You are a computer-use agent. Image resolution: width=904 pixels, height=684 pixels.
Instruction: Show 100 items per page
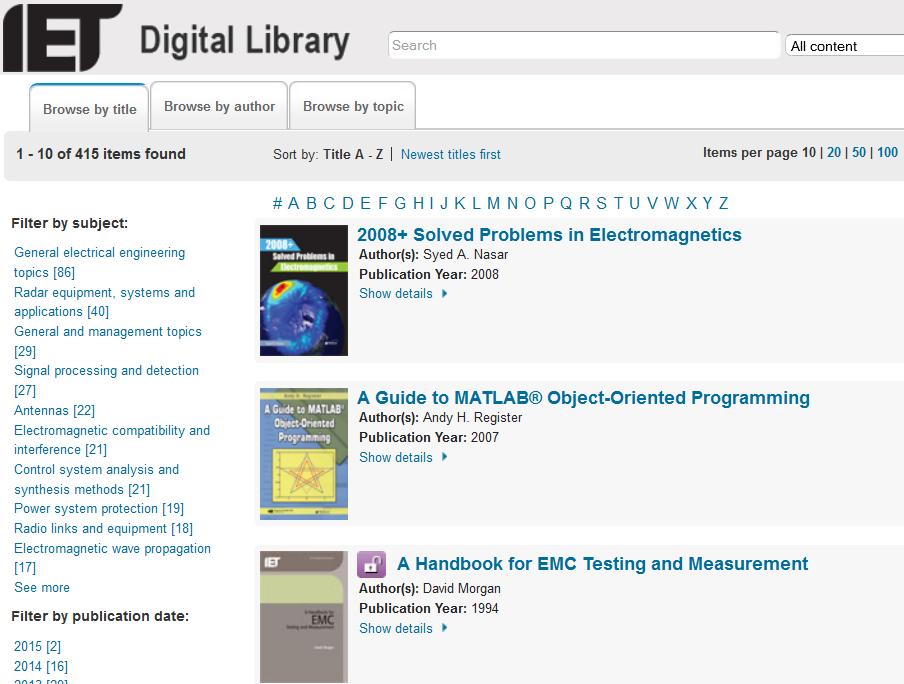pyautogui.click(x=887, y=152)
